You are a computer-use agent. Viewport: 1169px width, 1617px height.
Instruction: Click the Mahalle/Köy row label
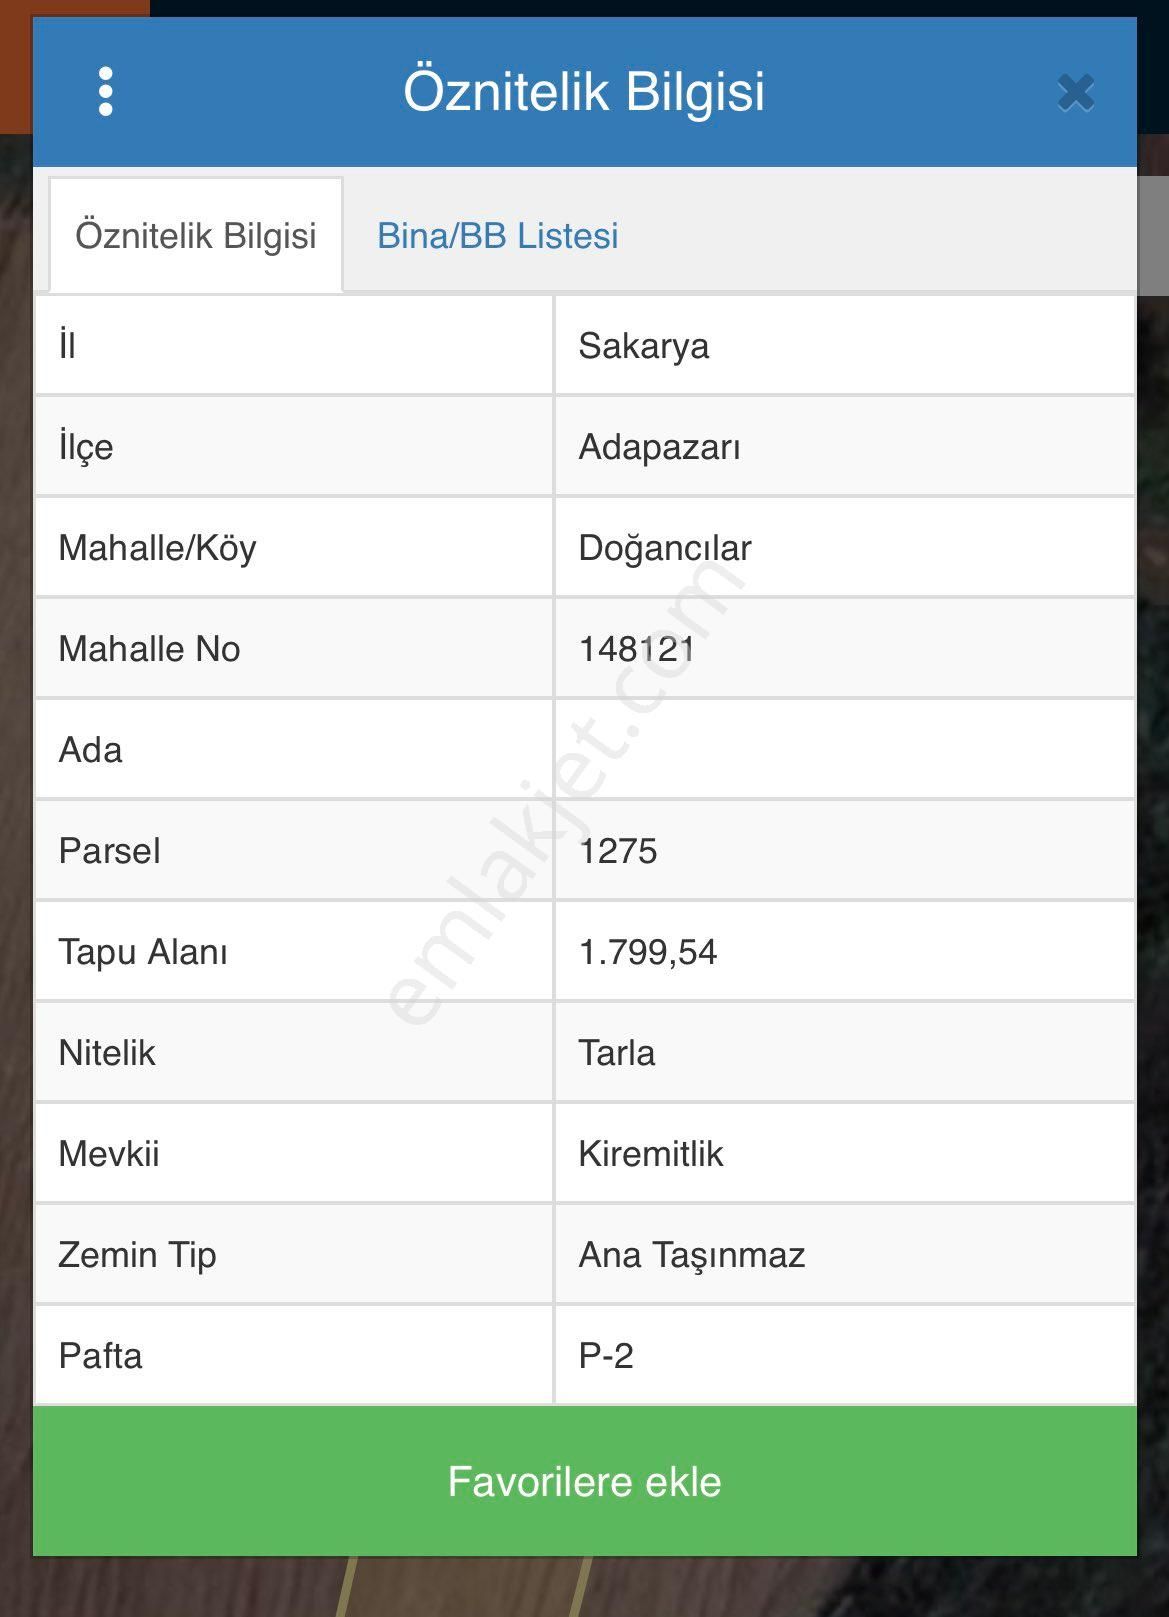(x=158, y=548)
